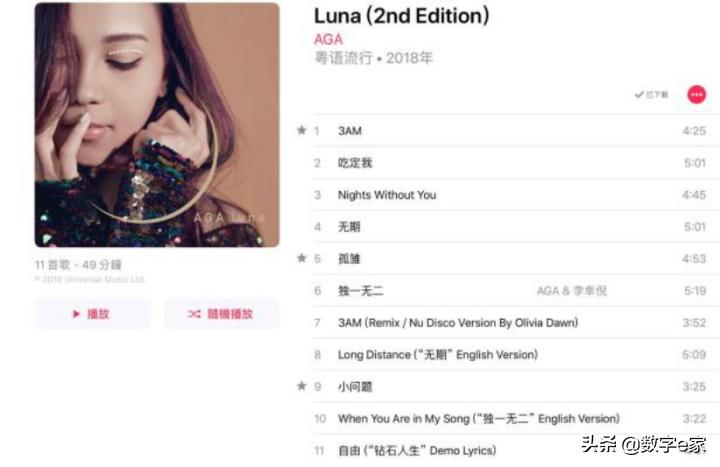The height and width of the screenshot is (467, 720).
Task: Click the play triangle in 播放 button
Action: 77,314
